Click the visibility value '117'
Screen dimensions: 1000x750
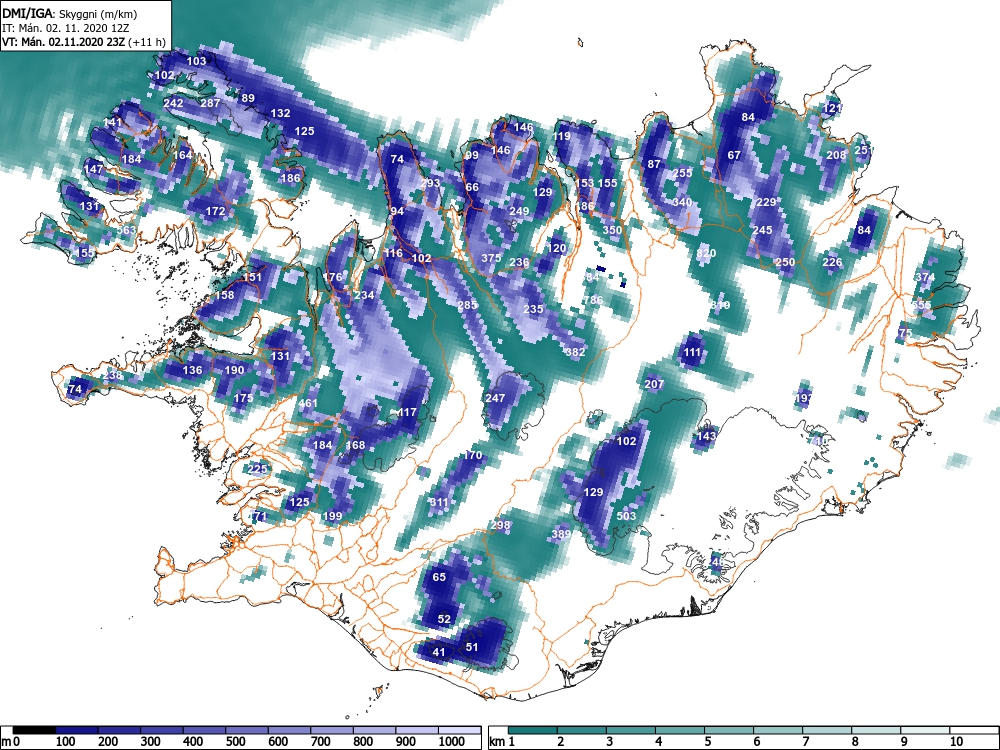click(406, 412)
